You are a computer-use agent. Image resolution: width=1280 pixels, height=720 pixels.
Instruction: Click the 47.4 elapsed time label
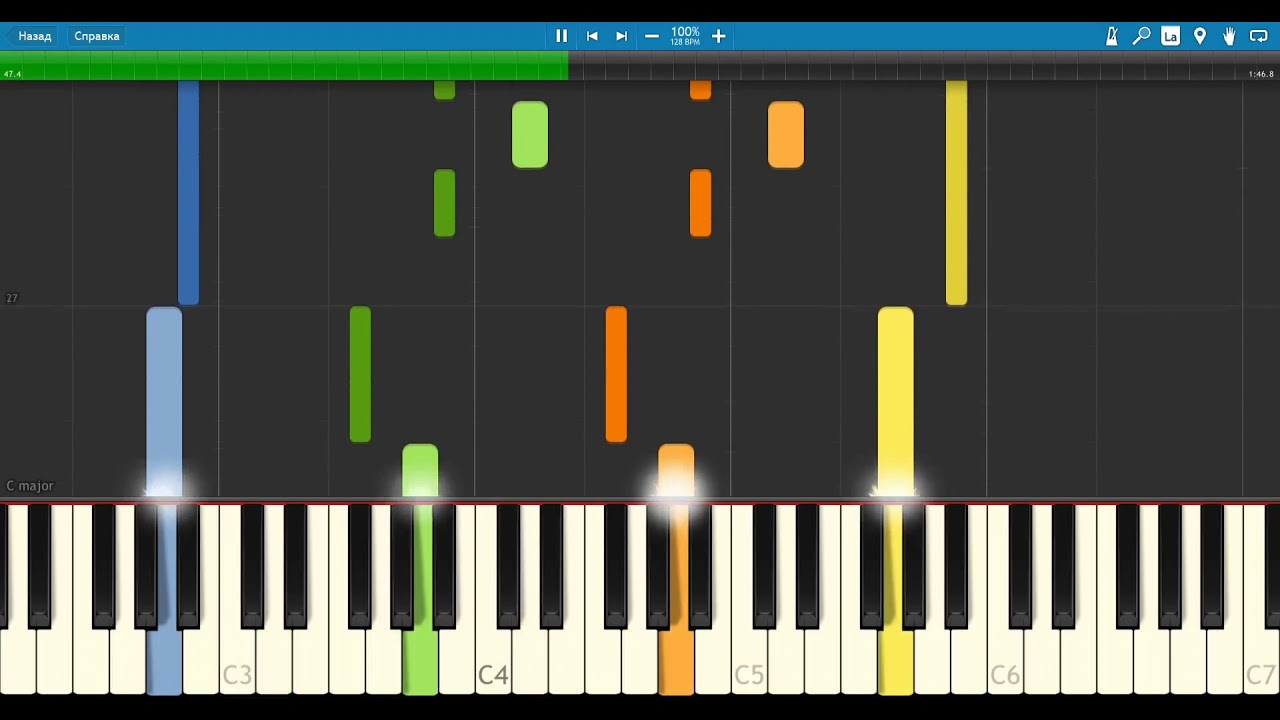pos(12,74)
